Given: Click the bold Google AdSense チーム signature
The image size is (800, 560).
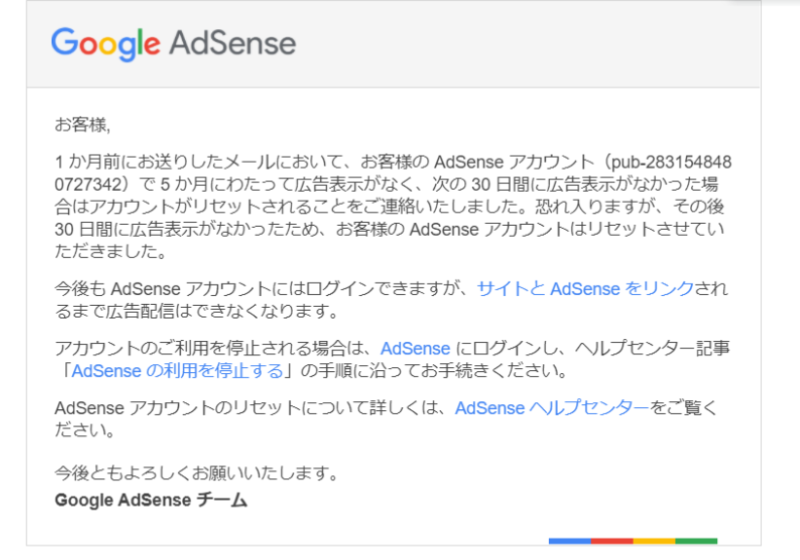Looking at the screenshot, I should (150, 500).
